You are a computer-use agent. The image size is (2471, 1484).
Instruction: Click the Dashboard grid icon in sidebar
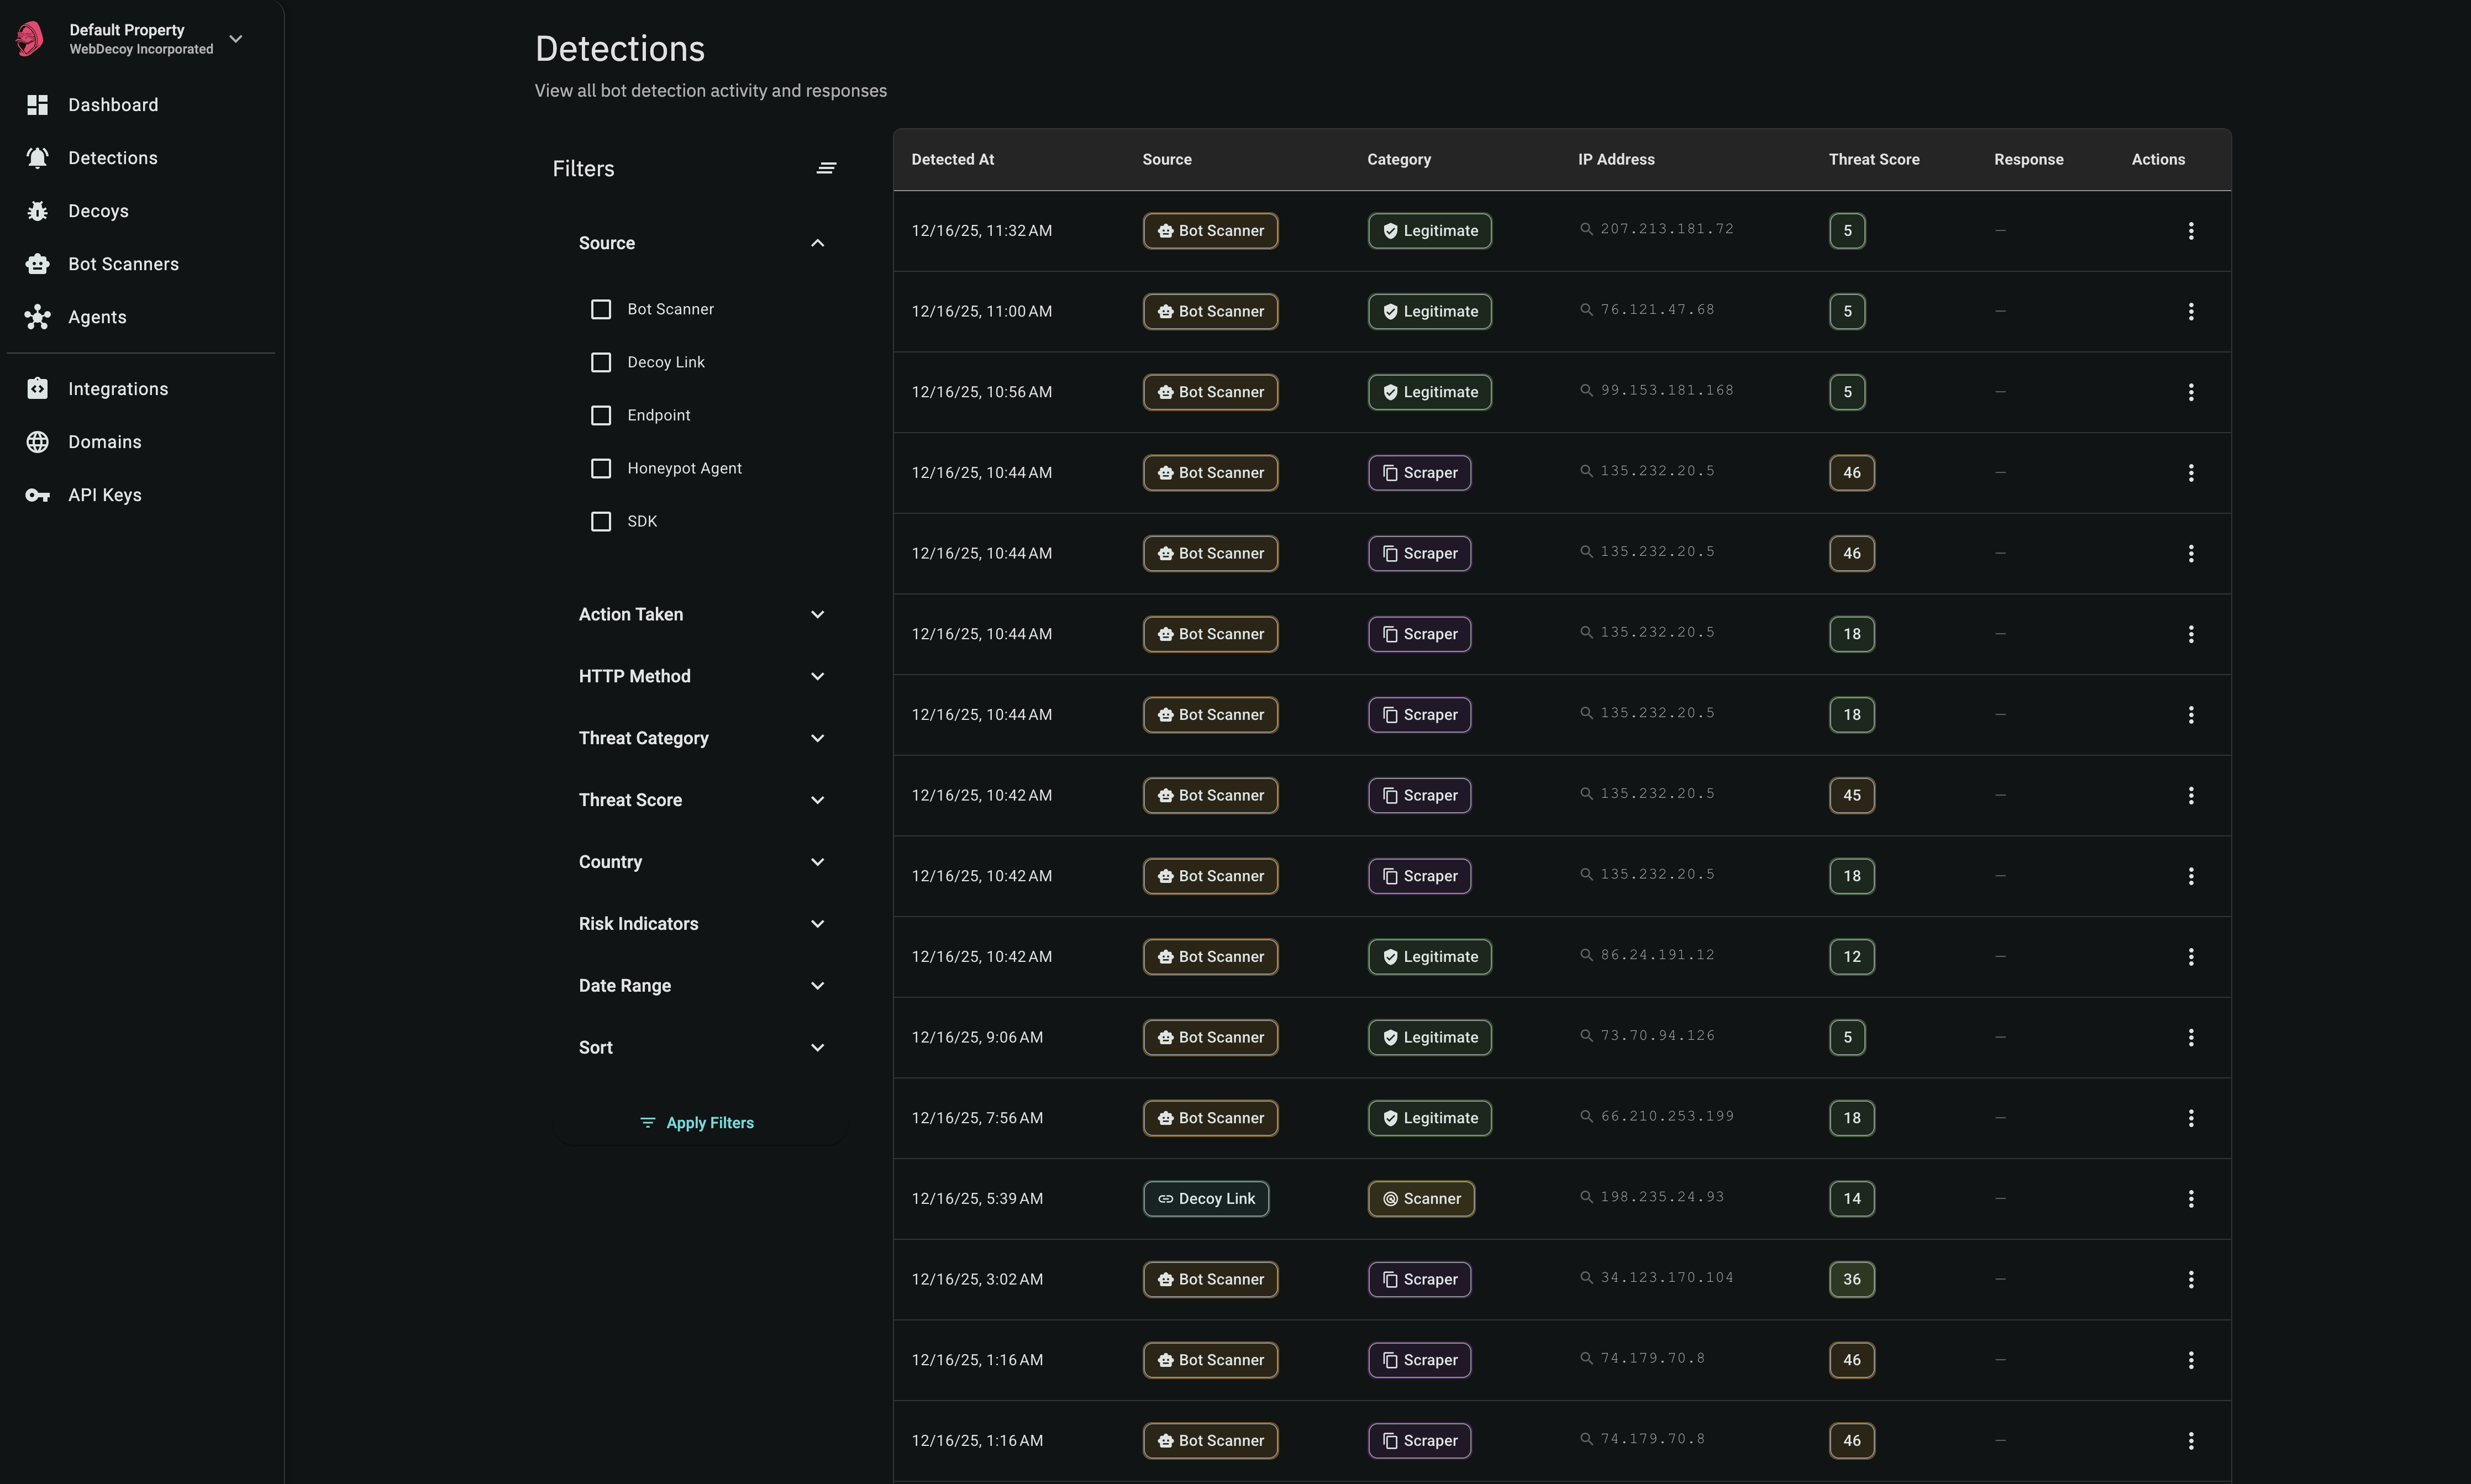pyautogui.click(x=37, y=105)
